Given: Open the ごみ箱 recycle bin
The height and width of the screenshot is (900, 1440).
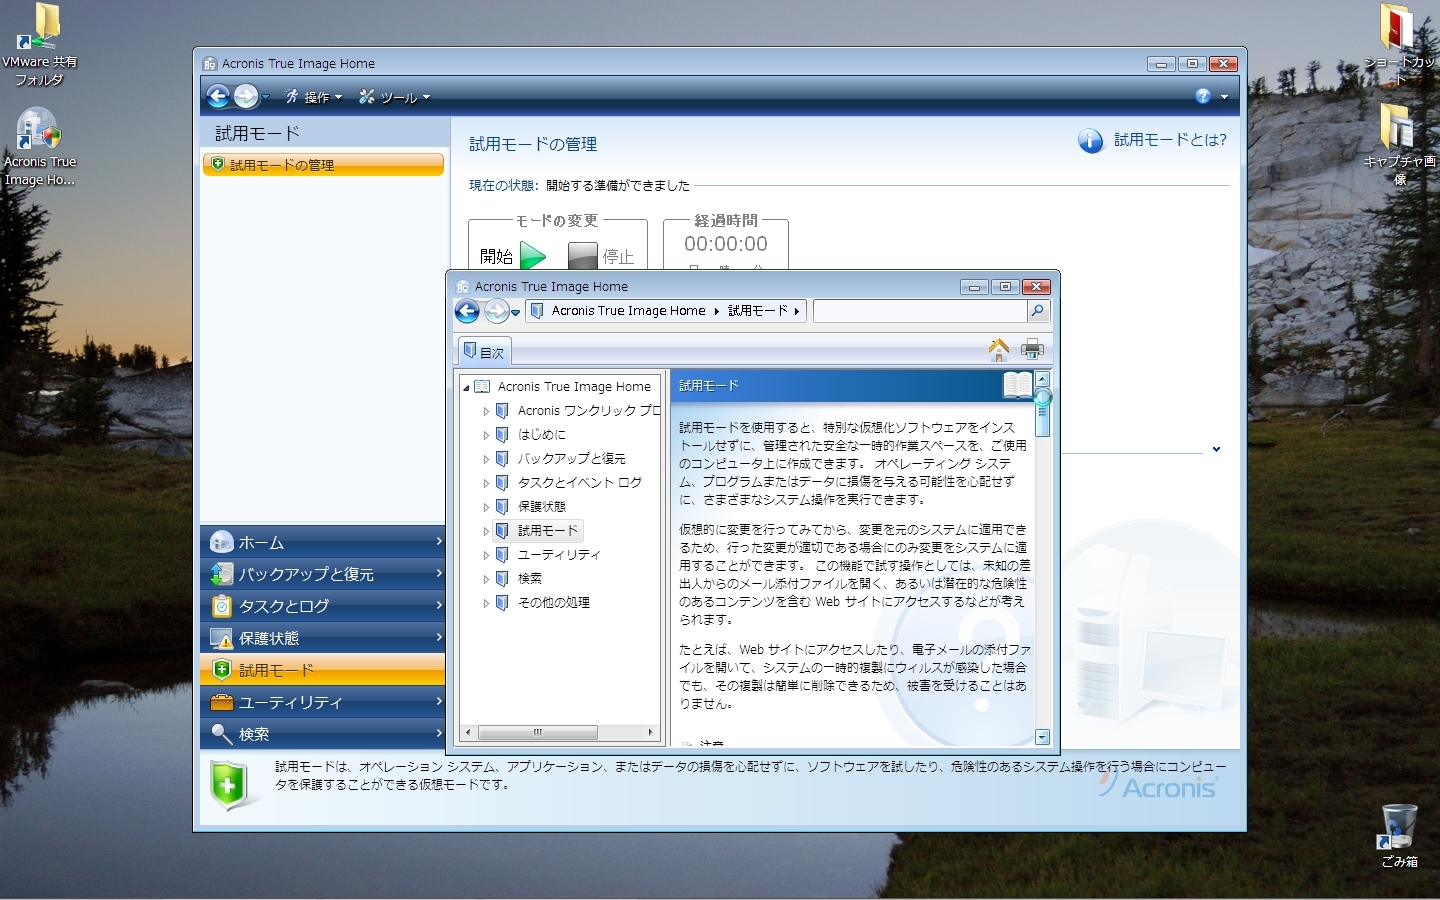Looking at the screenshot, I should point(1399,835).
